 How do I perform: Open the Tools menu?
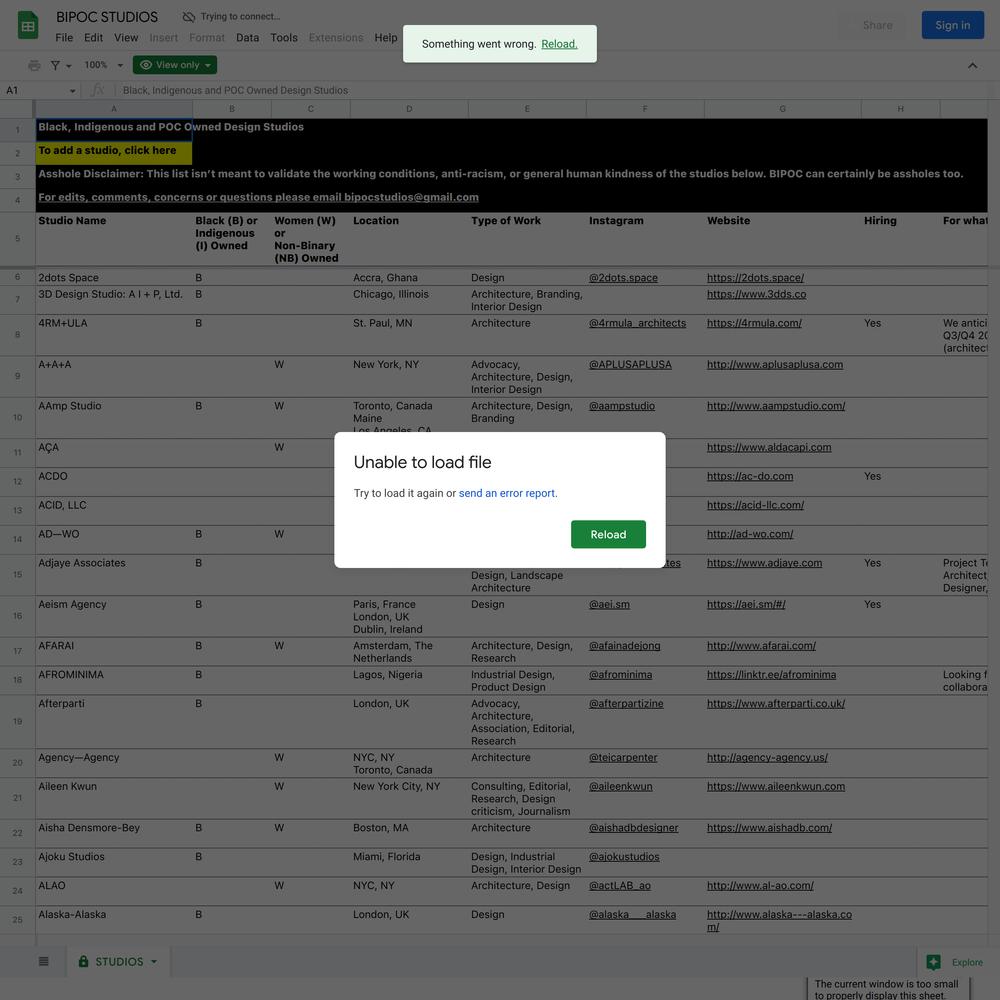click(x=284, y=38)
